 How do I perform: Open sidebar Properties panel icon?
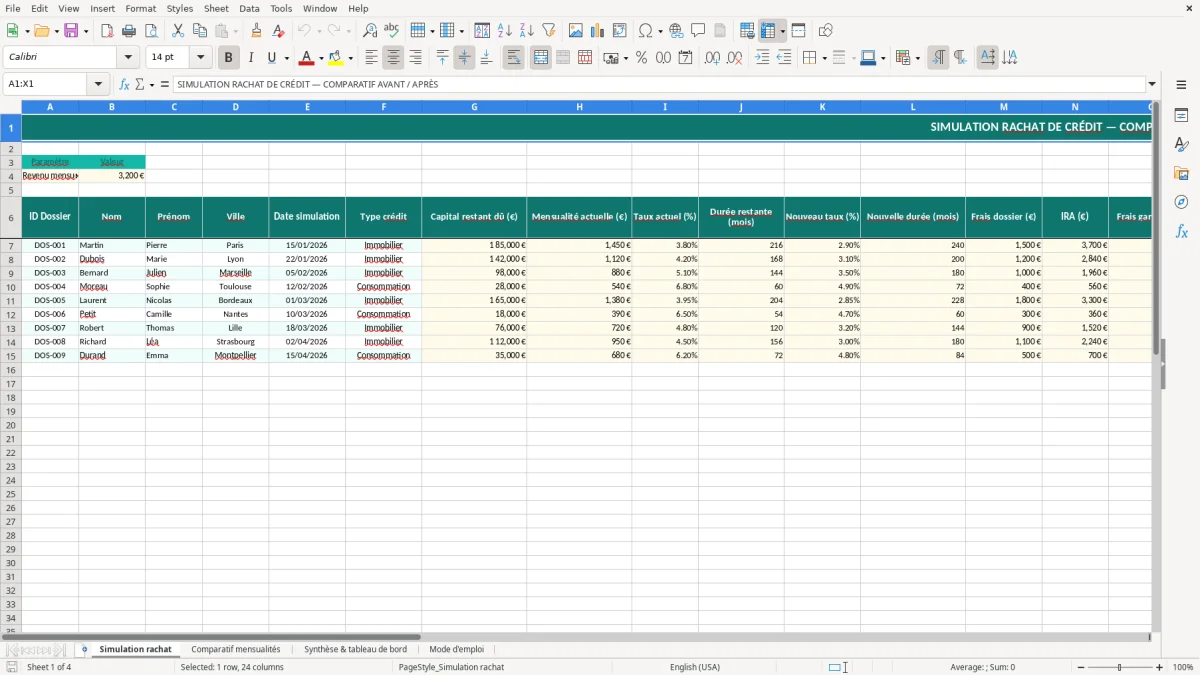(1181, 116)
